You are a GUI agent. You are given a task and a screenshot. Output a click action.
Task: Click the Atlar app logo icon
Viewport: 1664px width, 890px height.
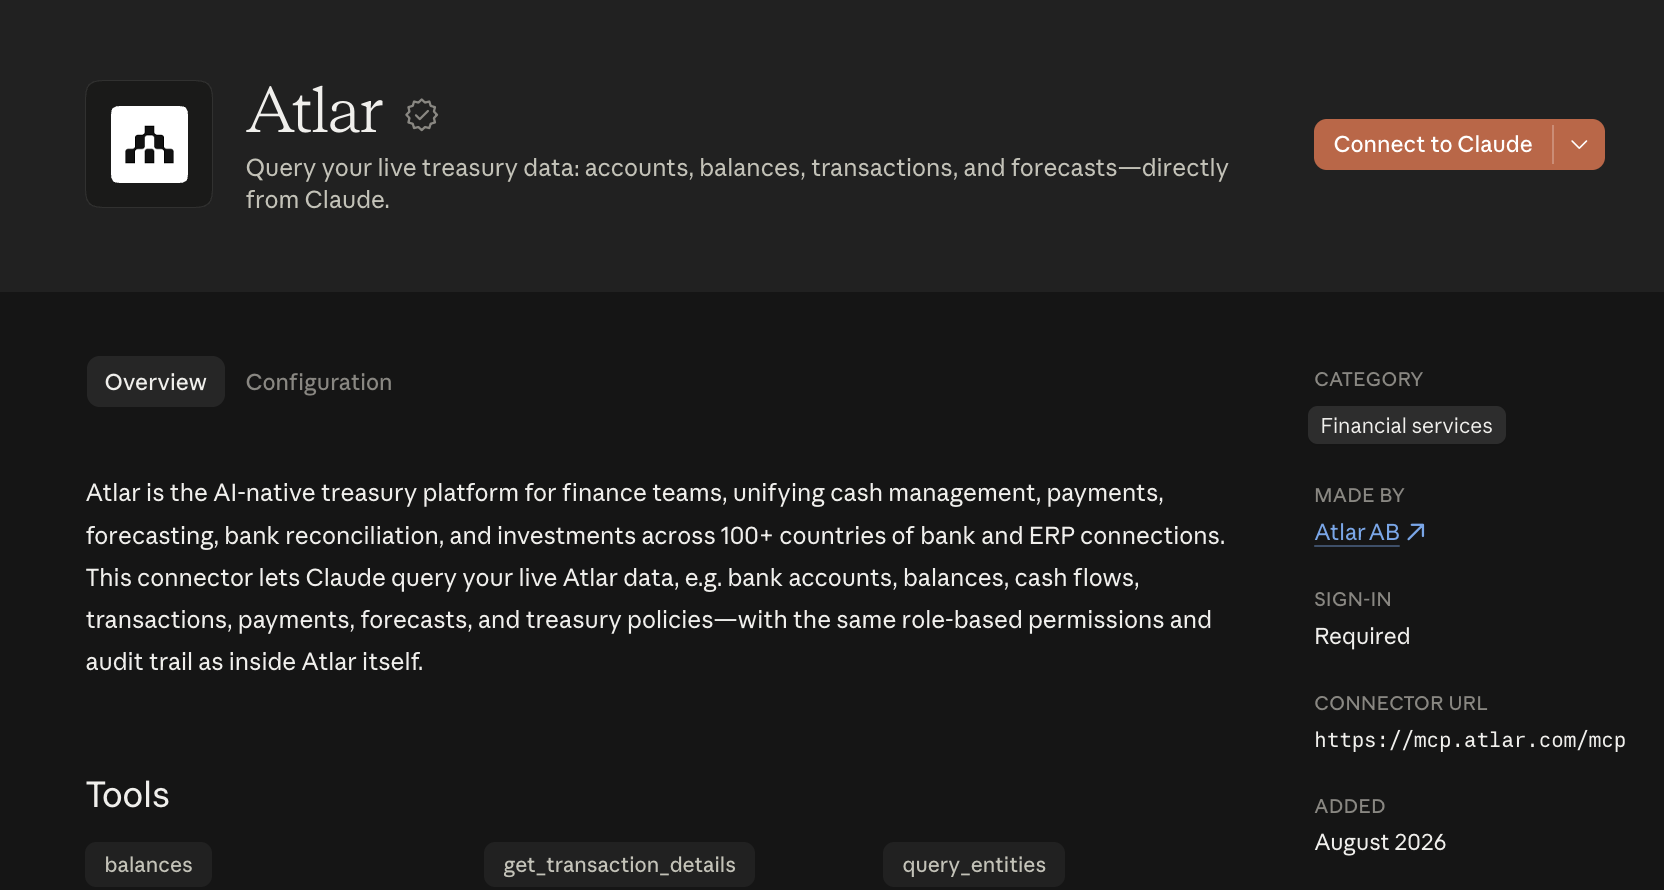pos(149,144)
